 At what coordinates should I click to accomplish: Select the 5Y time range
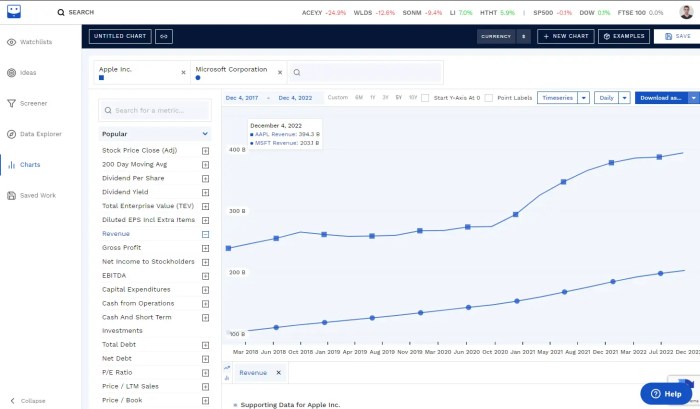click(x=399, y=97)
